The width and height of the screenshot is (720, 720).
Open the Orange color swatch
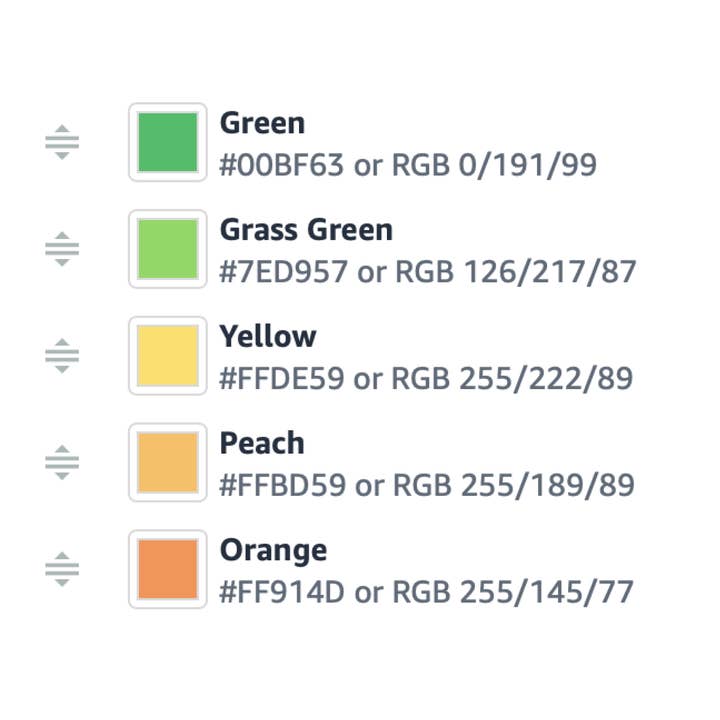168,569
